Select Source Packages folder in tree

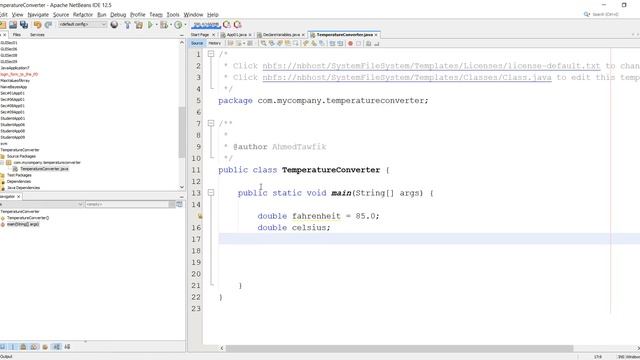(21, 156)
